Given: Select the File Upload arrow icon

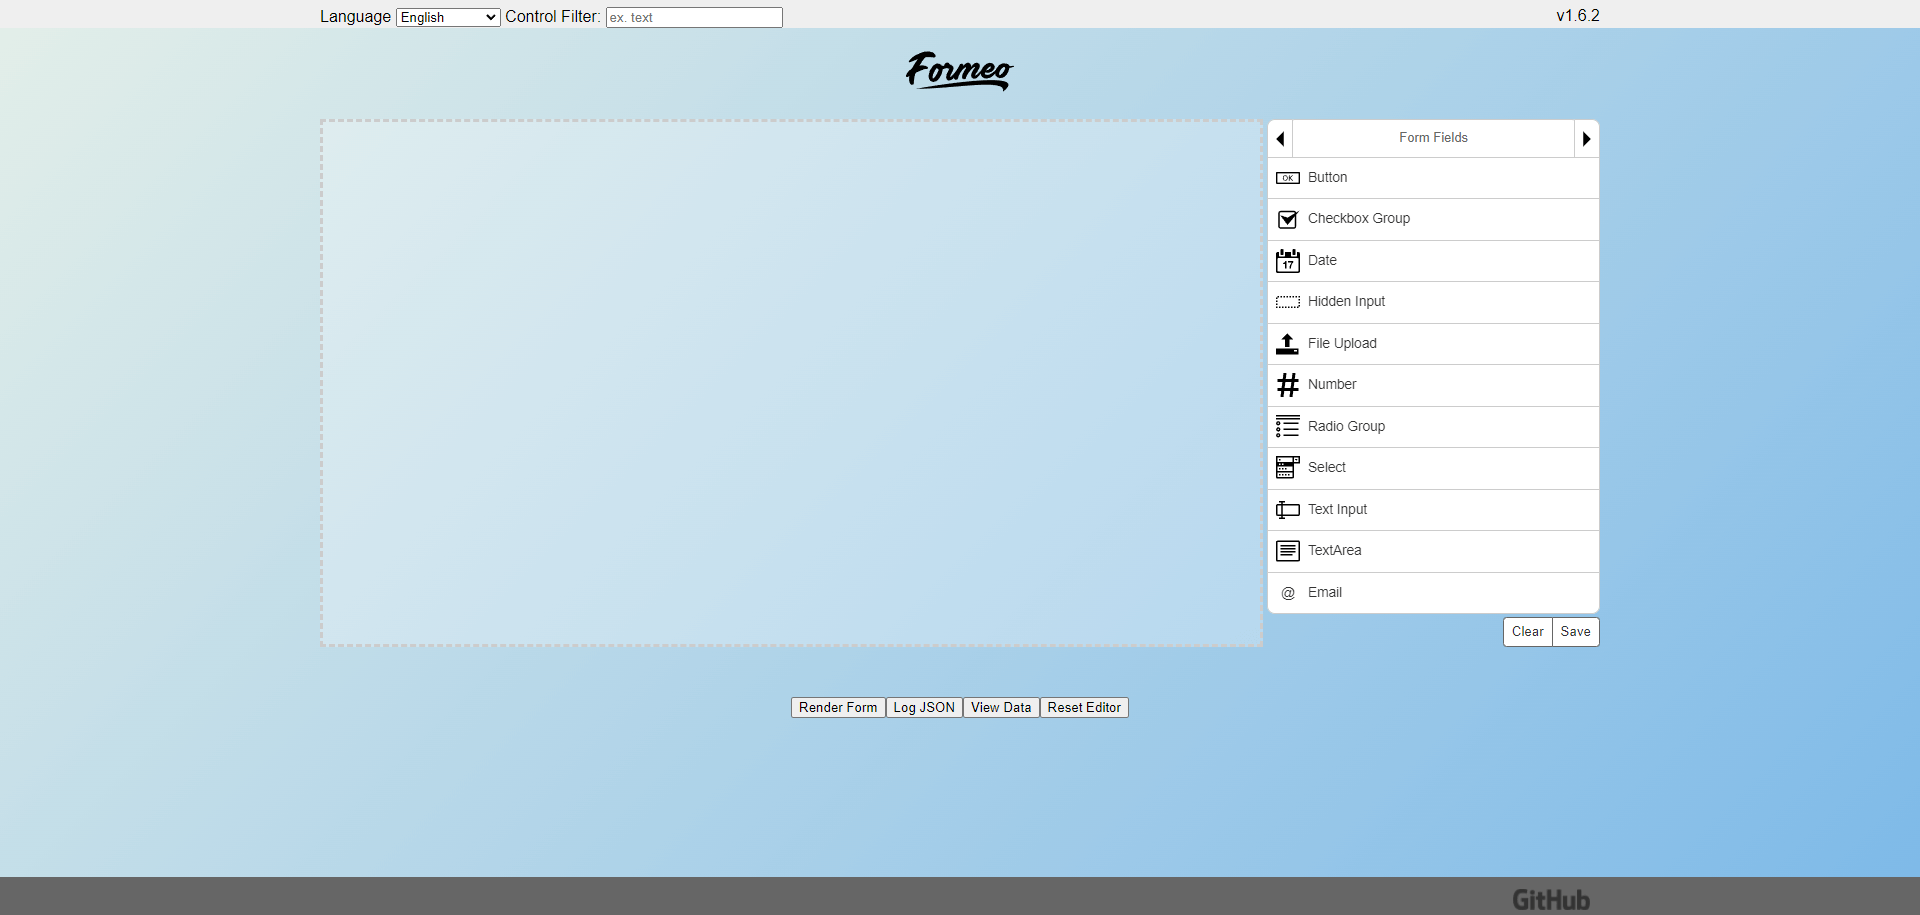Looking at the screenshot, I should [x=1288, y=344].
